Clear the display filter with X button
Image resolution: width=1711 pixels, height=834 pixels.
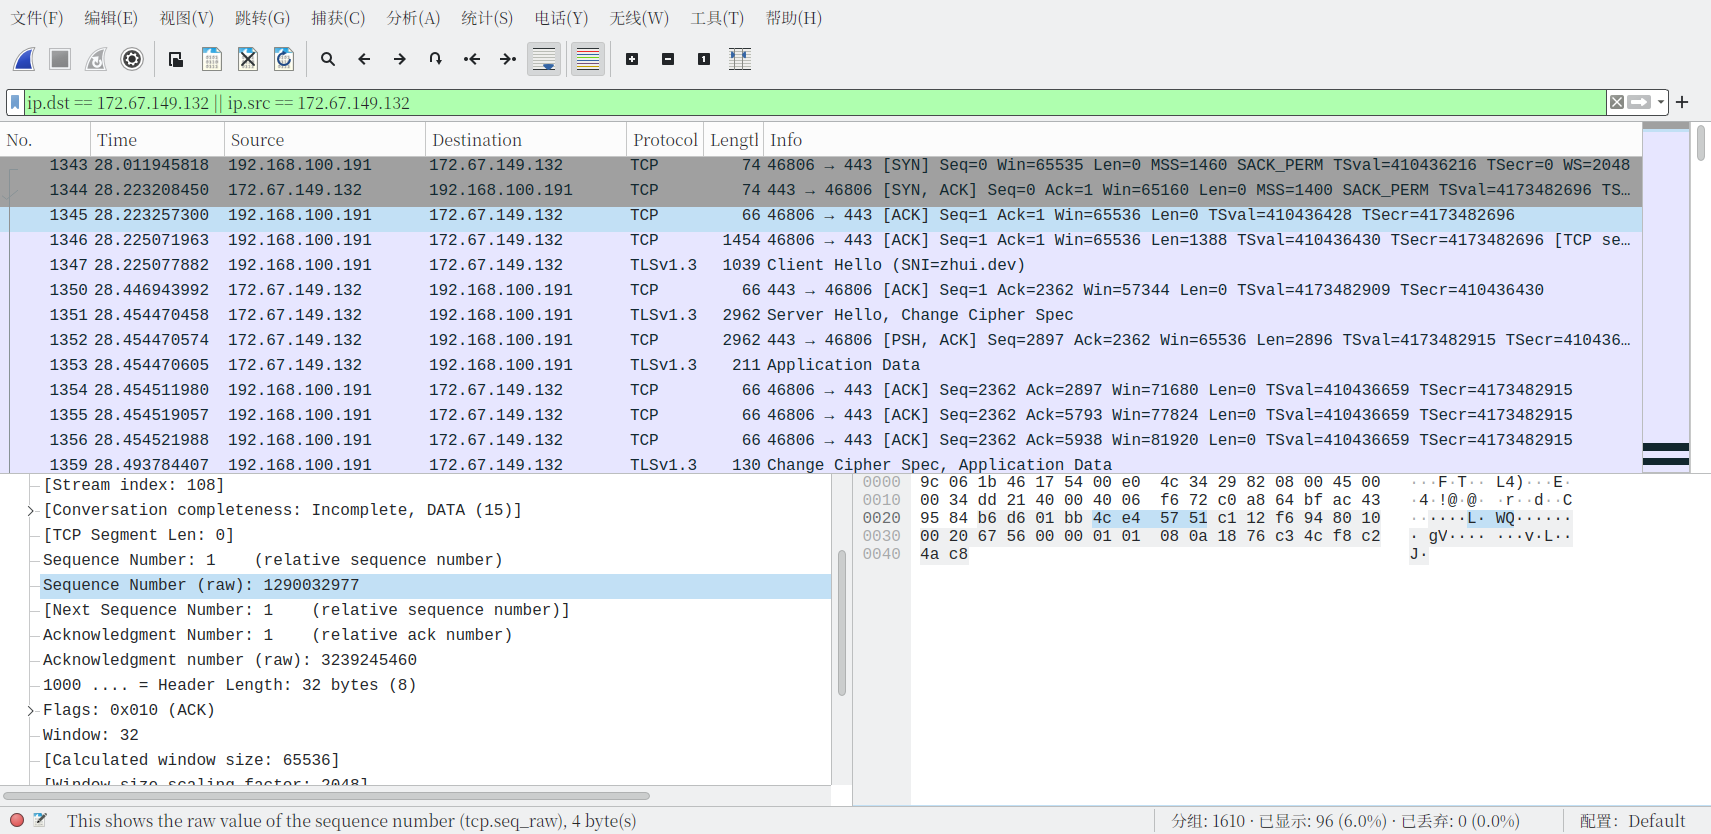tap(1616, 102)
